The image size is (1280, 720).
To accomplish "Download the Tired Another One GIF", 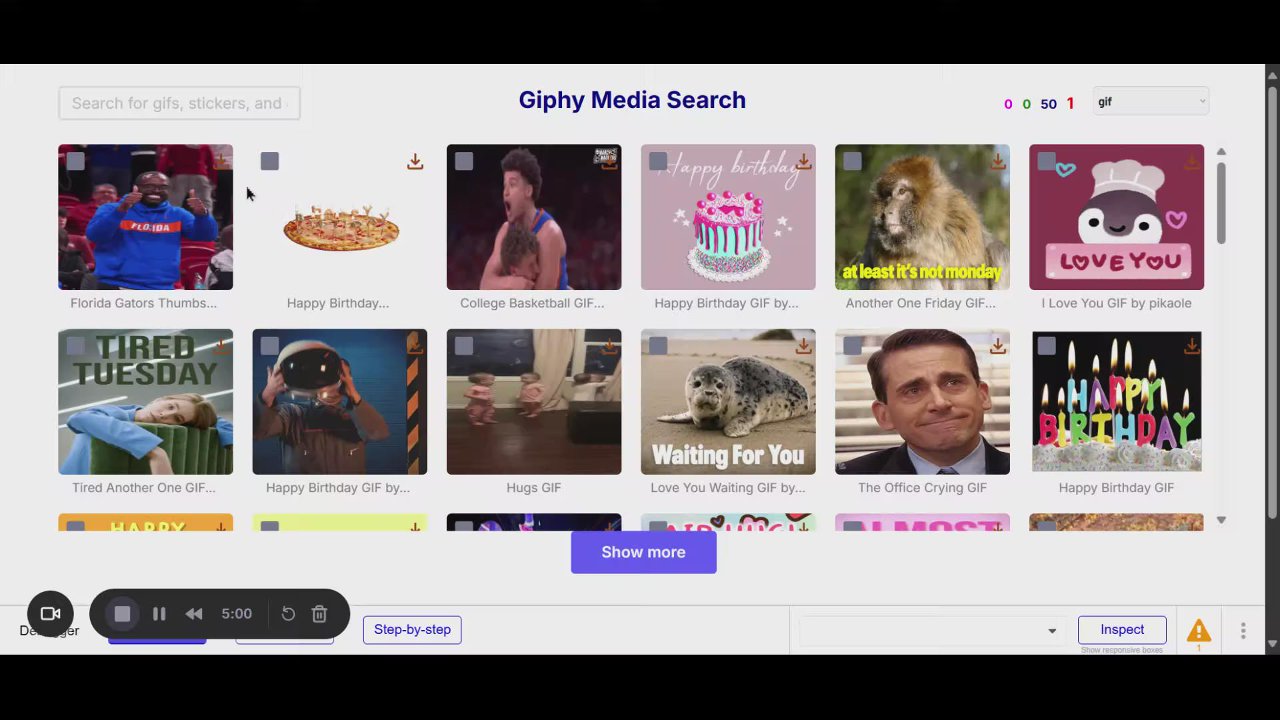I will click(221, 346).
